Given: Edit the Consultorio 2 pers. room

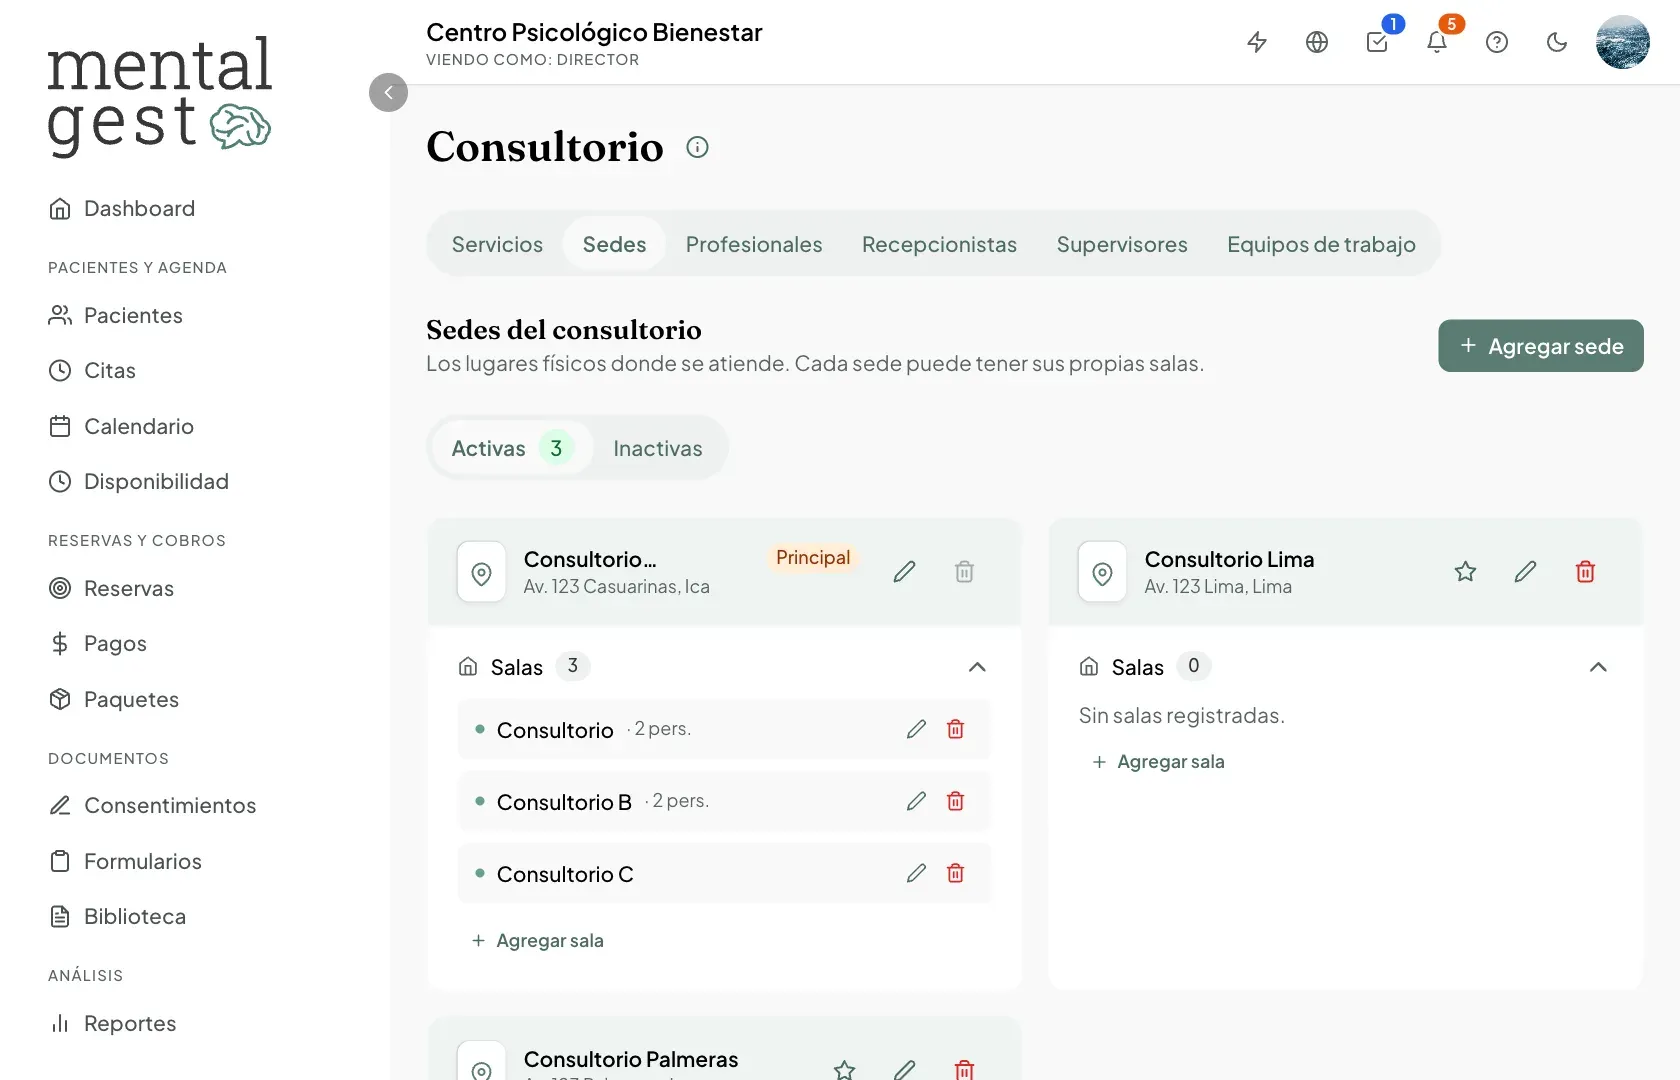Looking at the screenshot, I should tap(916, 729).
